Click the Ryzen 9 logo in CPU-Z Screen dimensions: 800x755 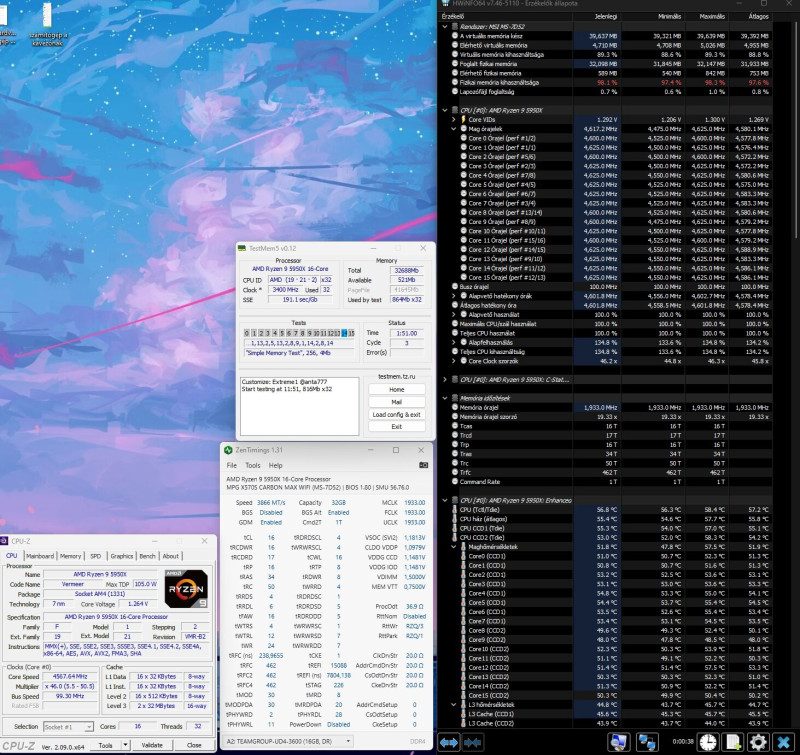click(186, 589)
